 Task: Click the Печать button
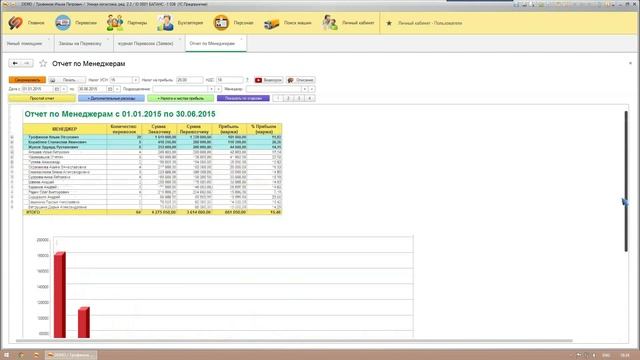tap(67, 80)
